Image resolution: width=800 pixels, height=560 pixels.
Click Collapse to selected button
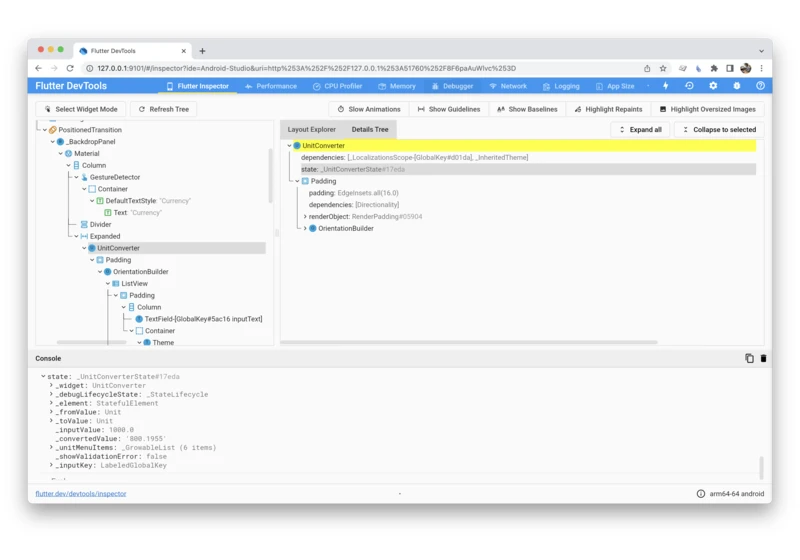[x=719, y=130]
